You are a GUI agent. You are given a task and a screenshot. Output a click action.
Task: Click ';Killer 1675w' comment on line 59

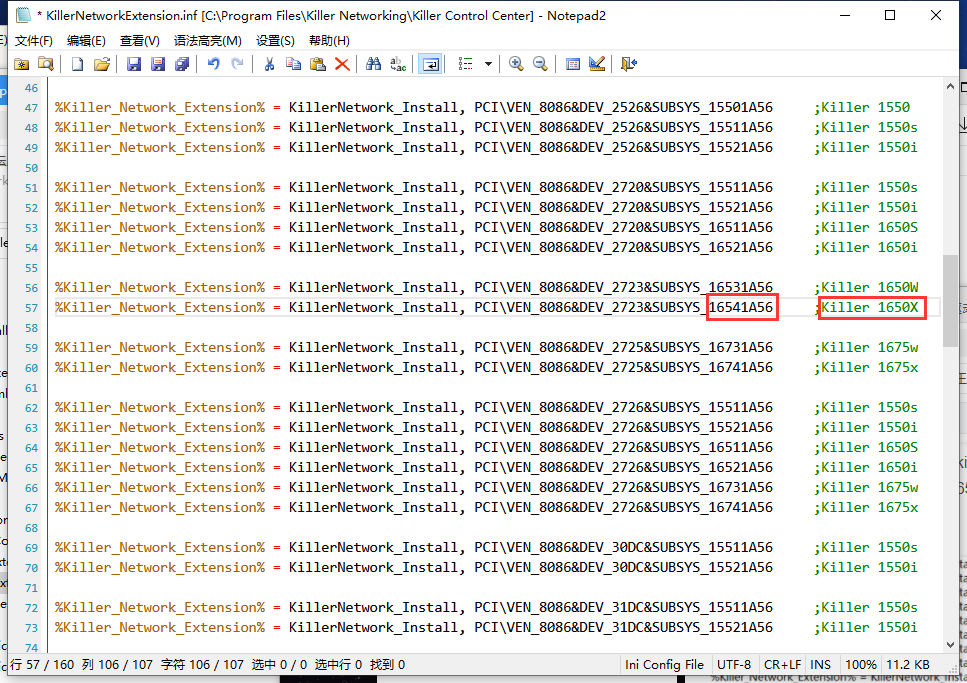[866, 347]
